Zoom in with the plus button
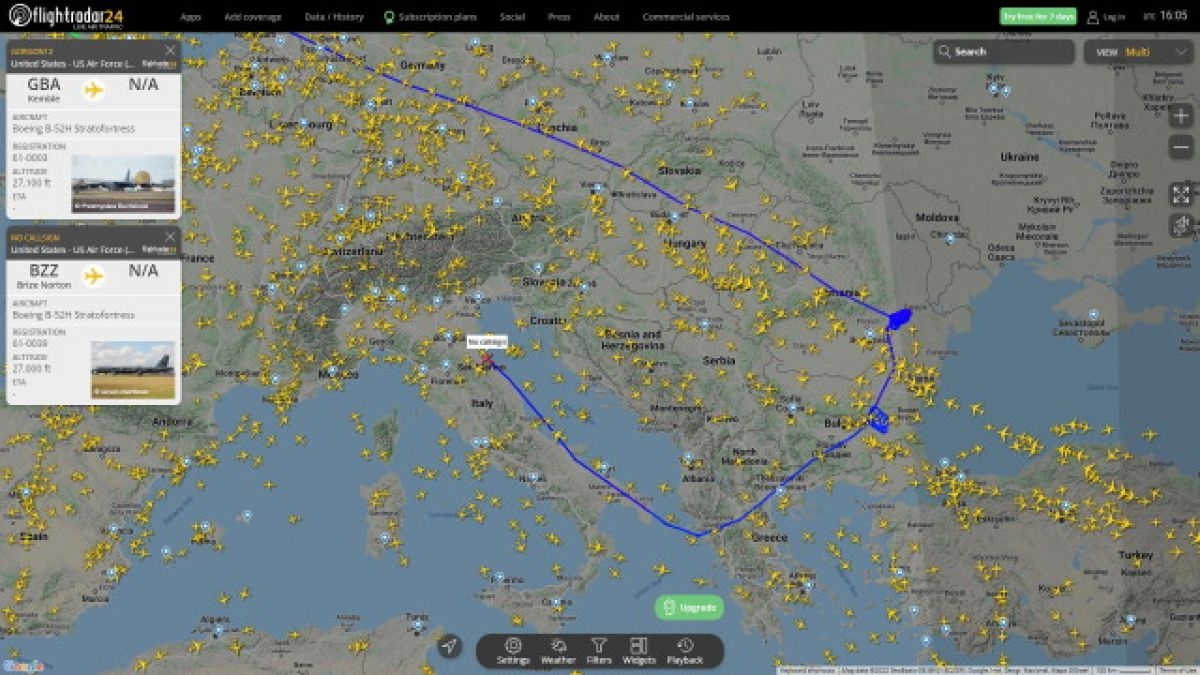Image resolution: width=1200 pixels, height=675 pixels. [x=1181, y=116]
